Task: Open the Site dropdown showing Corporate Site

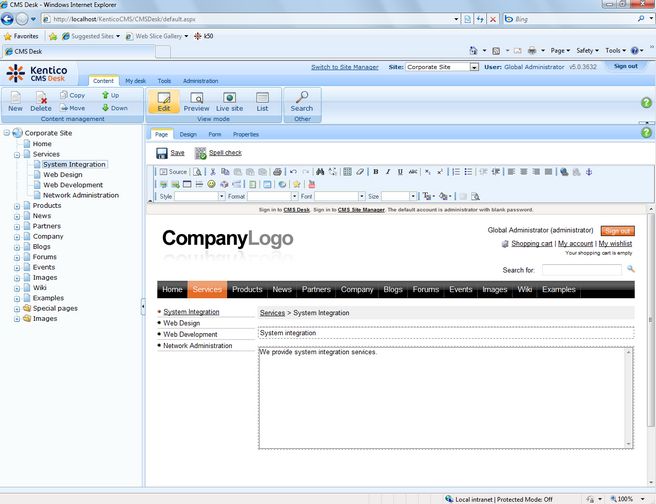Action: click(442, 67)
